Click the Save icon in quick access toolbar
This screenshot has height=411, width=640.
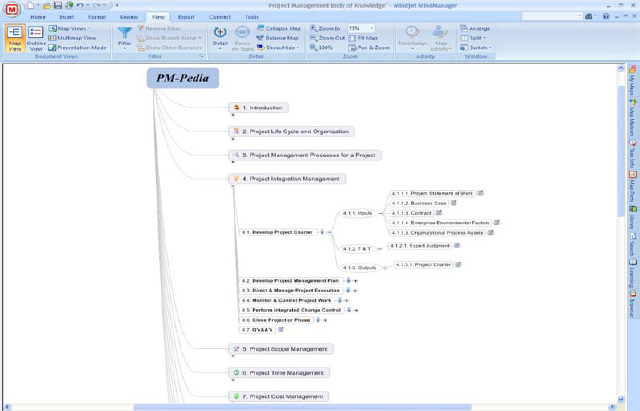click(58, 5)
